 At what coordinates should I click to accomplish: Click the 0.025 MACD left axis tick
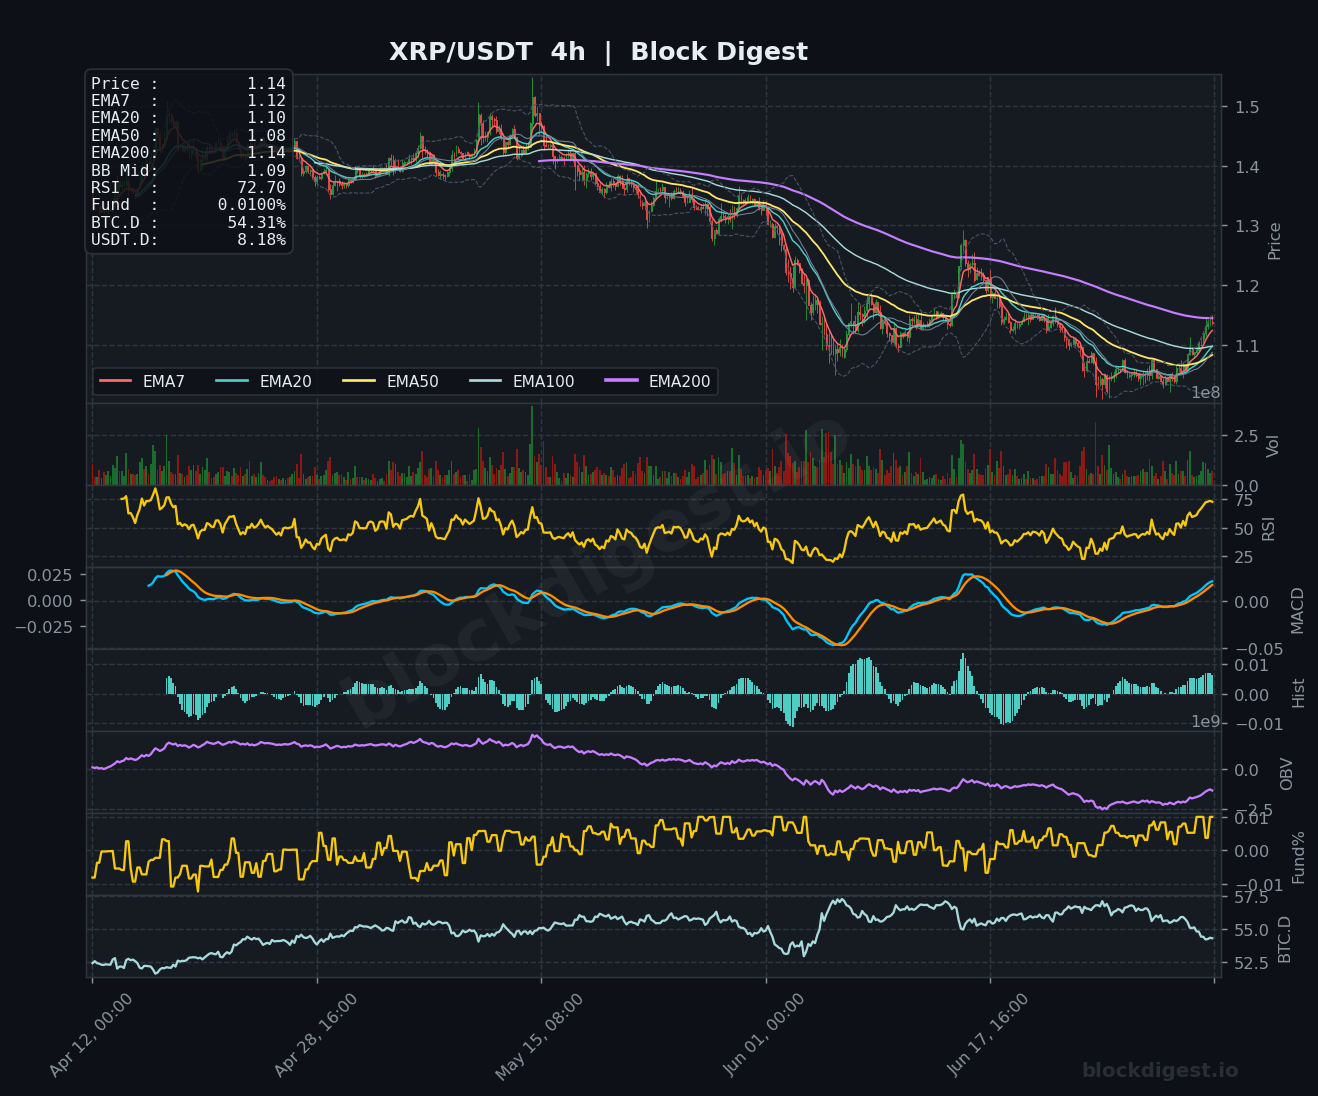coord(50,575)
